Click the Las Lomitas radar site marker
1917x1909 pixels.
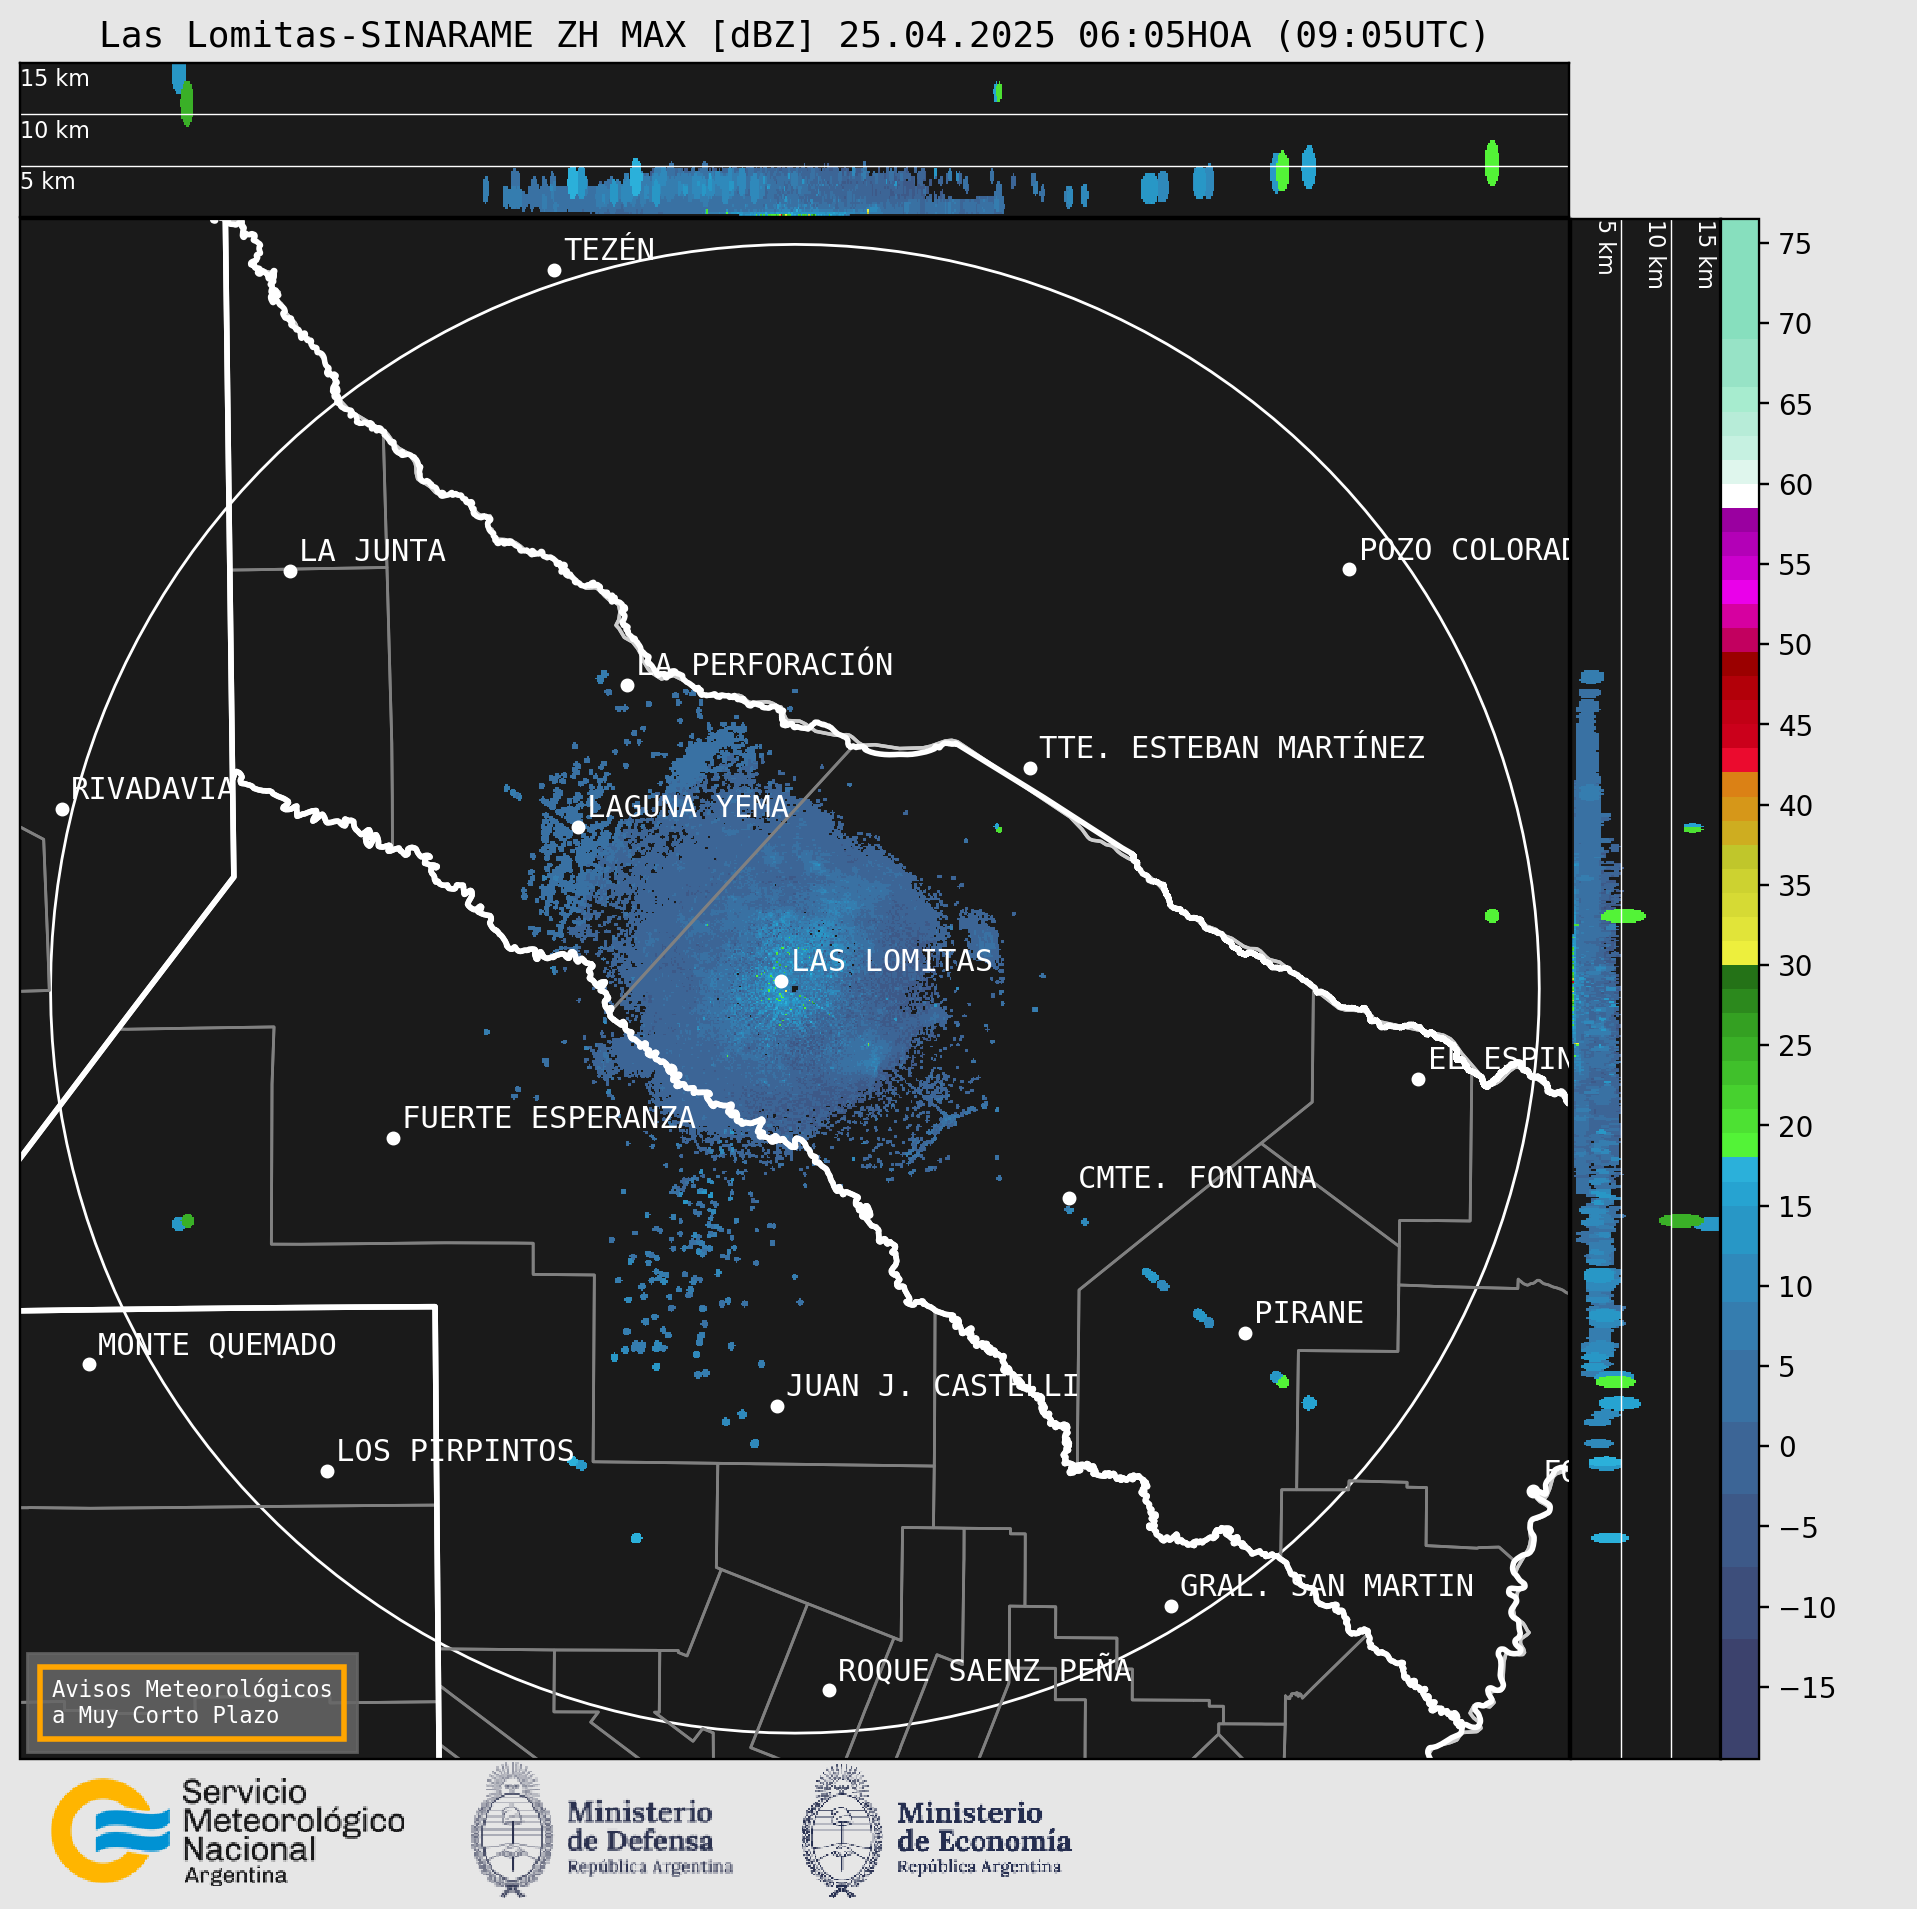(781, 981)
